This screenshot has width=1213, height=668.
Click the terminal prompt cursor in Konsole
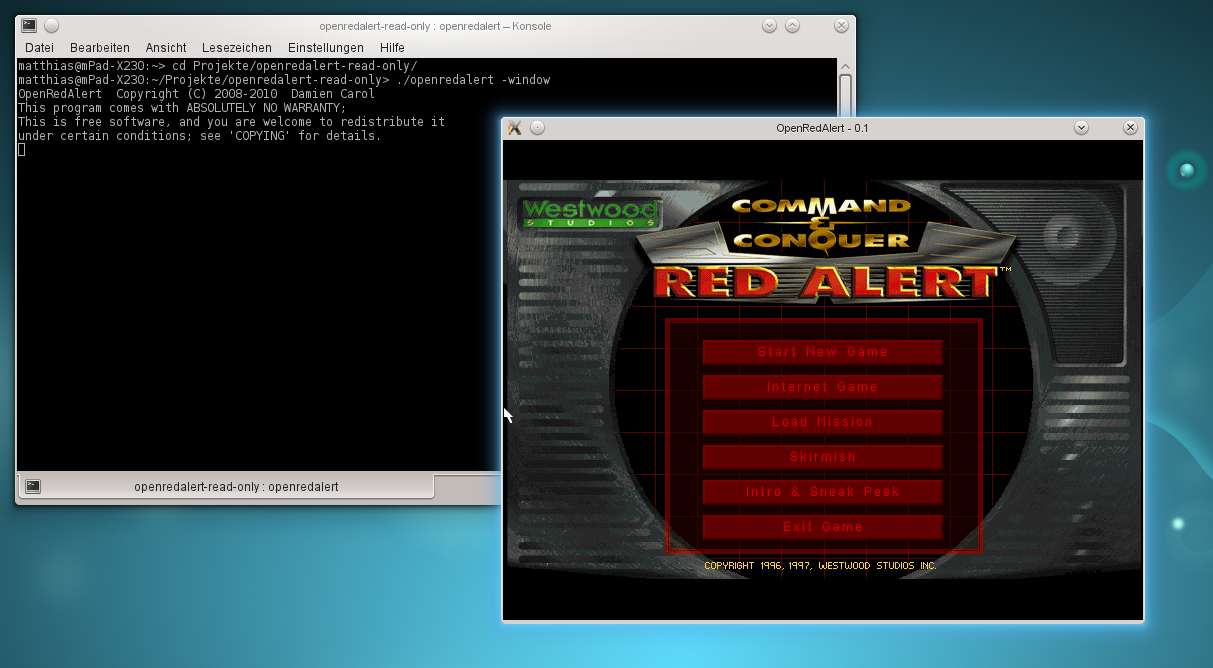(22, 150)
